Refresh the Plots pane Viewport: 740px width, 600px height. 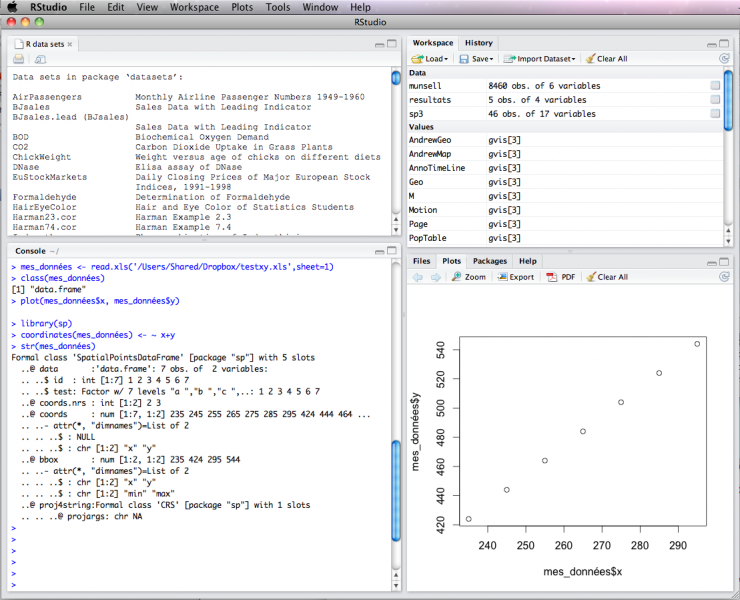723,277
